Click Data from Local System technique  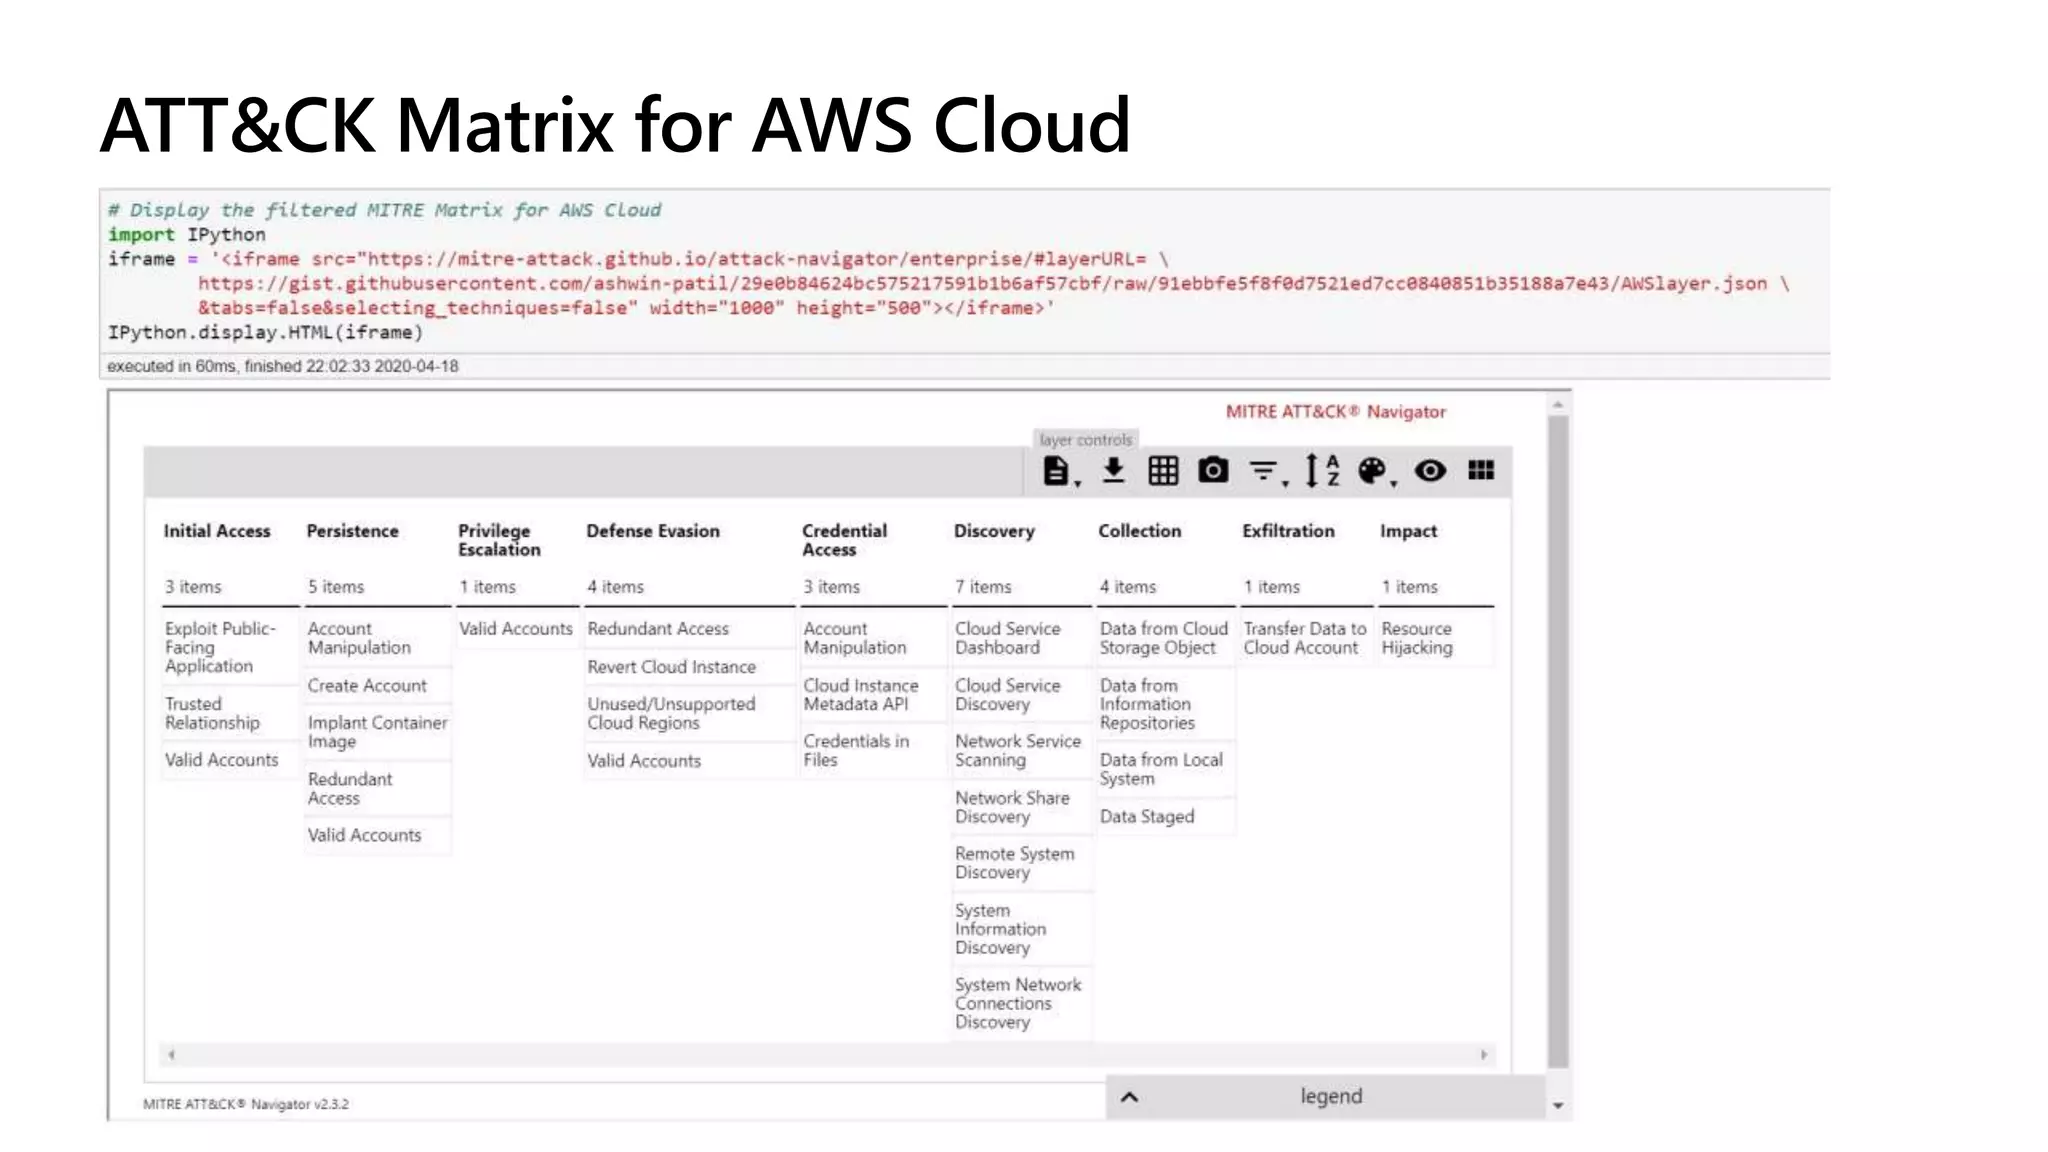click(x=1165, y=769)
